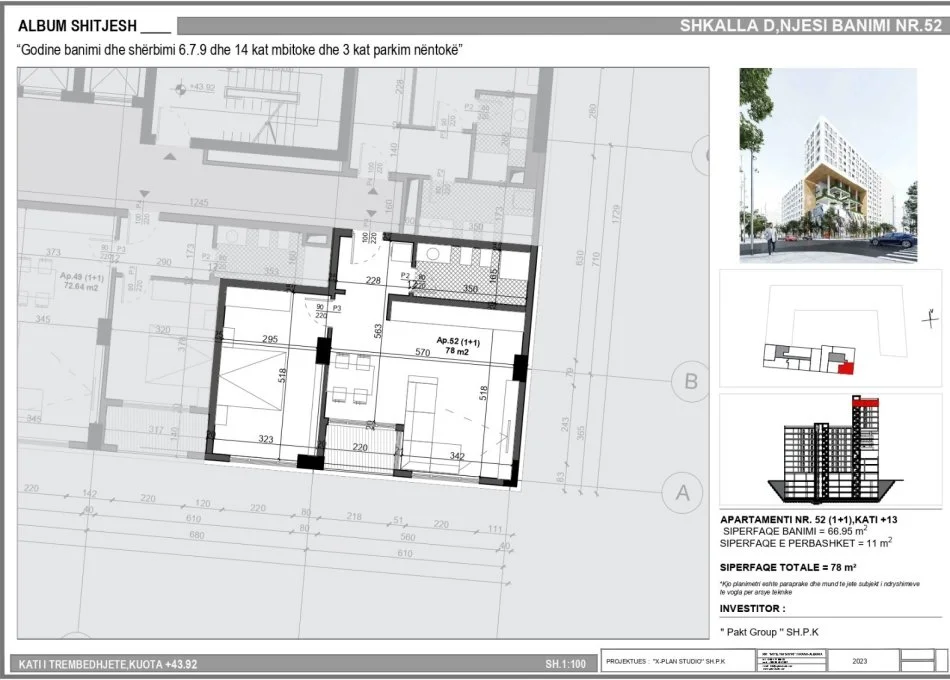Click the SH.1:100 scale label
Image resolution: width=950 pixels, height=680 pixels.
565,662
